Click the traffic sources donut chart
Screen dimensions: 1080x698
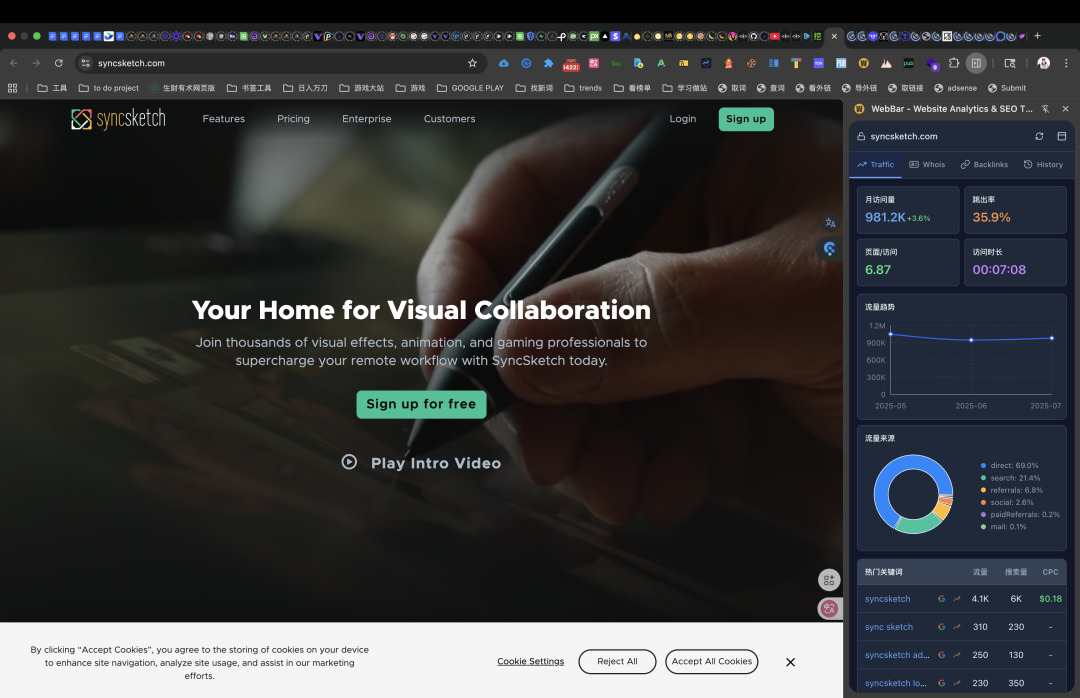[913, 494]
